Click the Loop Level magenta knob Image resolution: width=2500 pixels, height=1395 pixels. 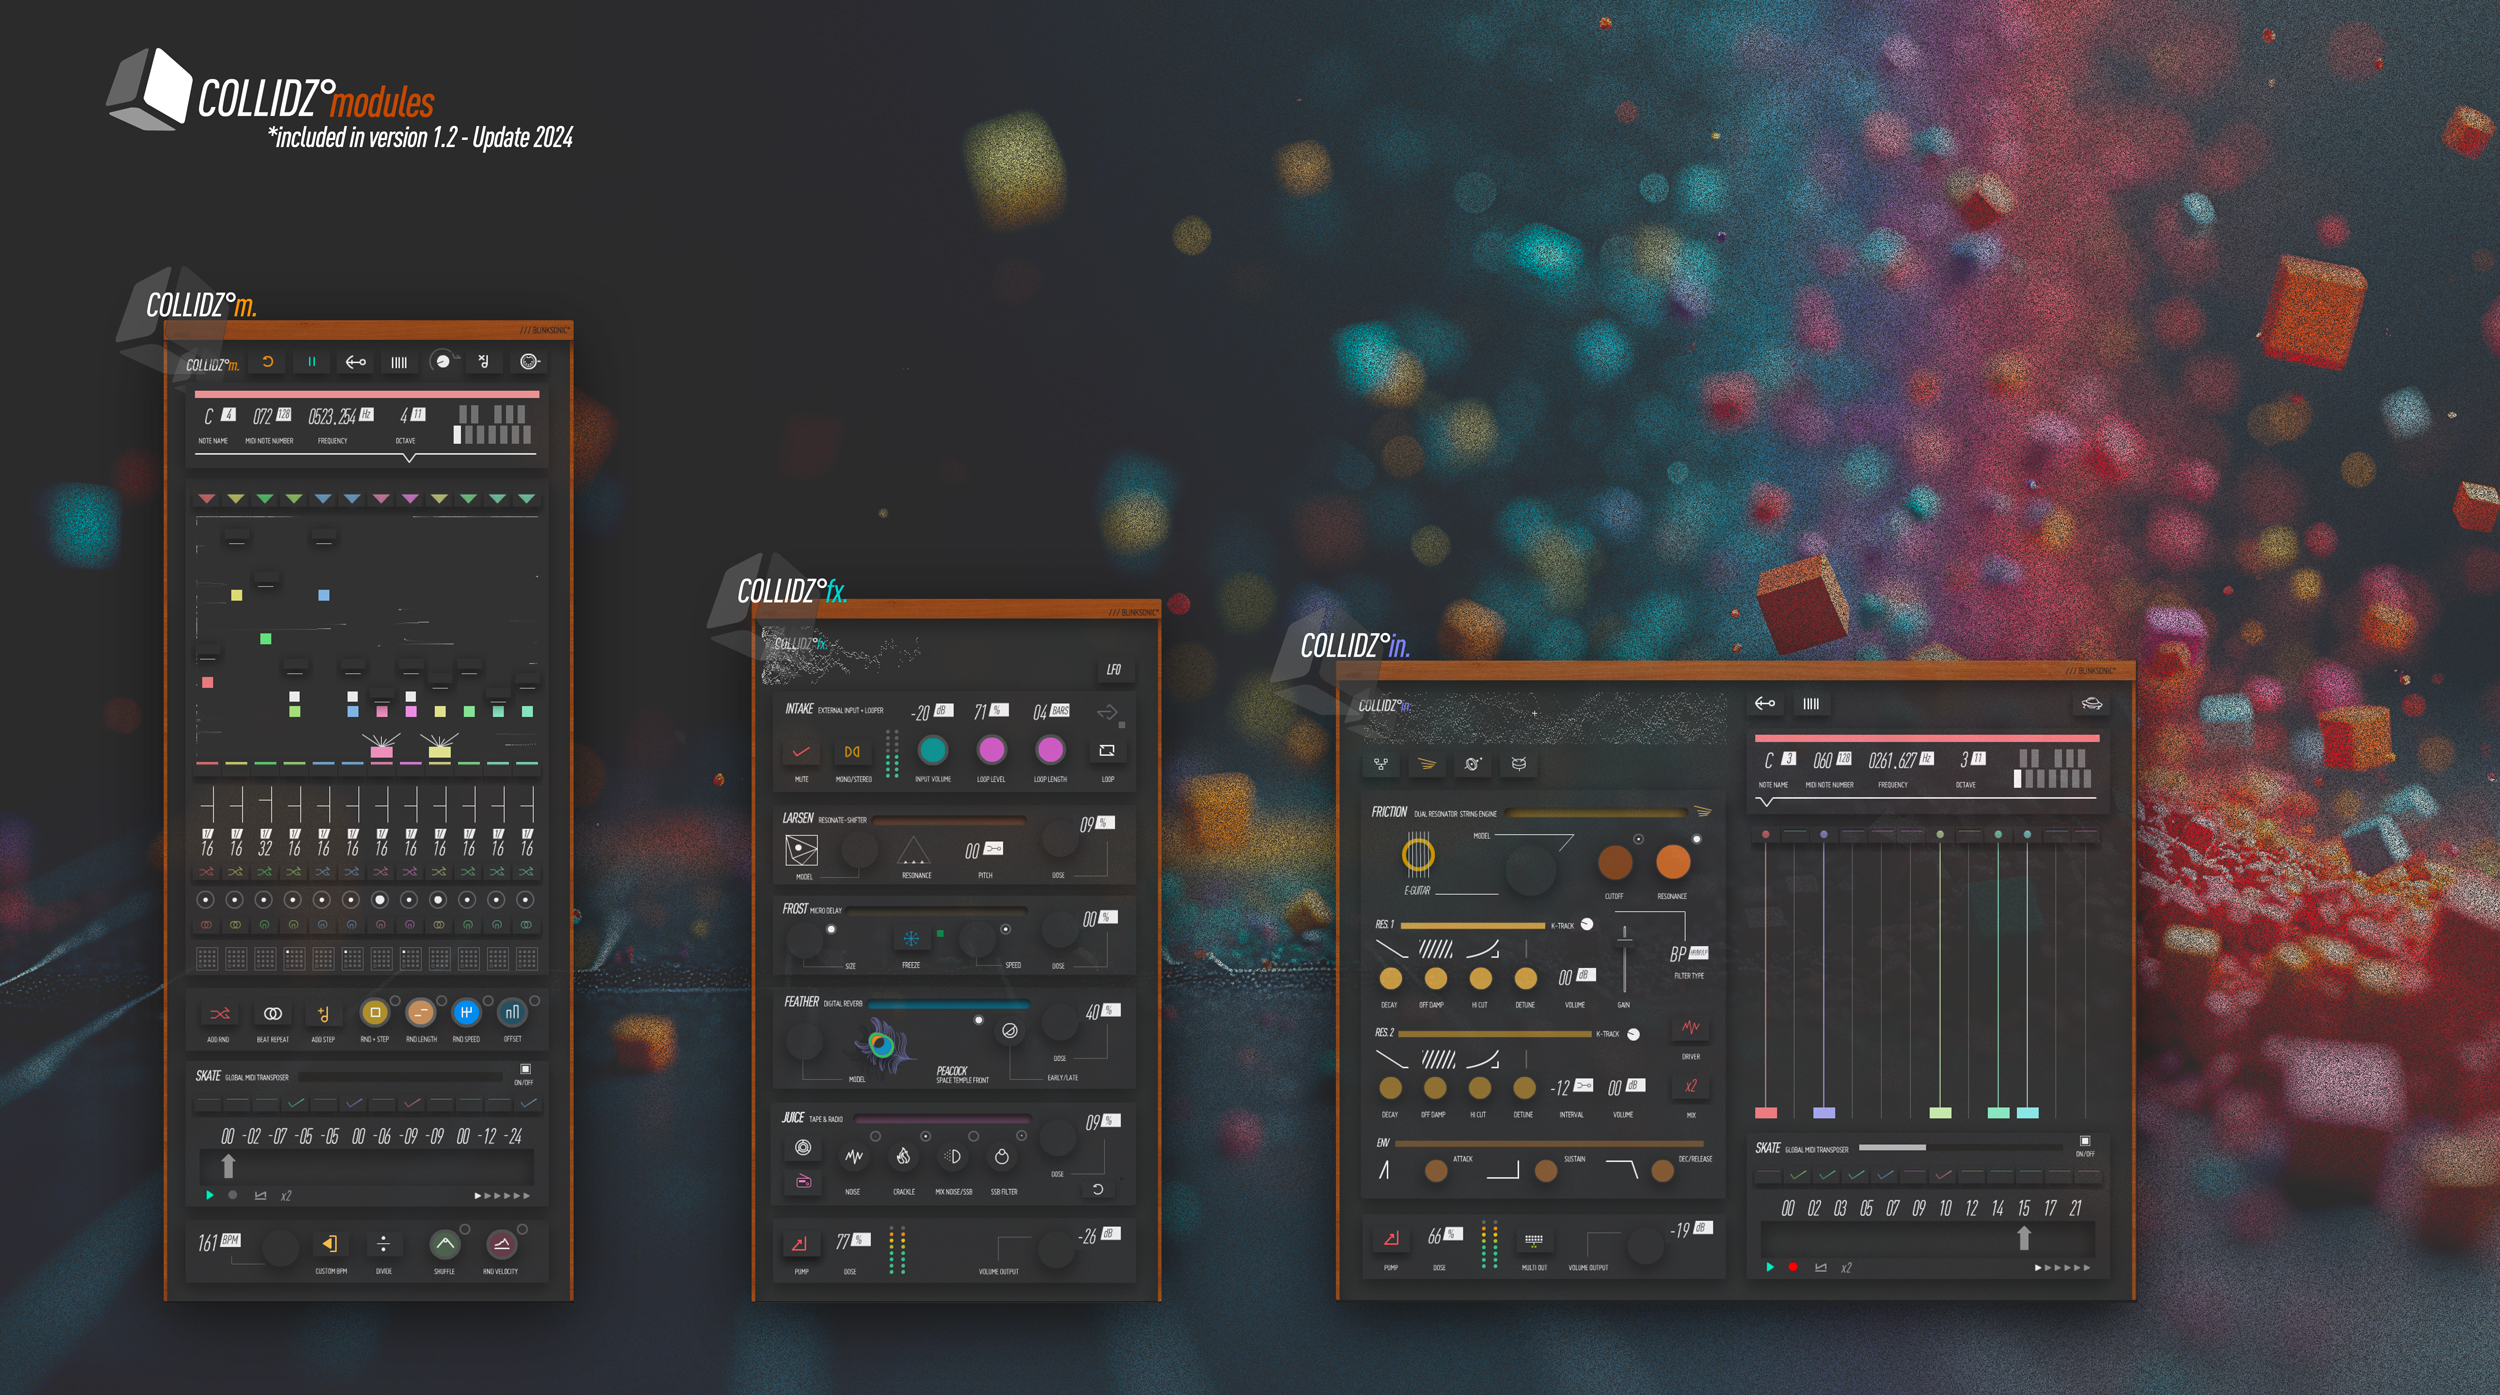[x=991, y=750]
